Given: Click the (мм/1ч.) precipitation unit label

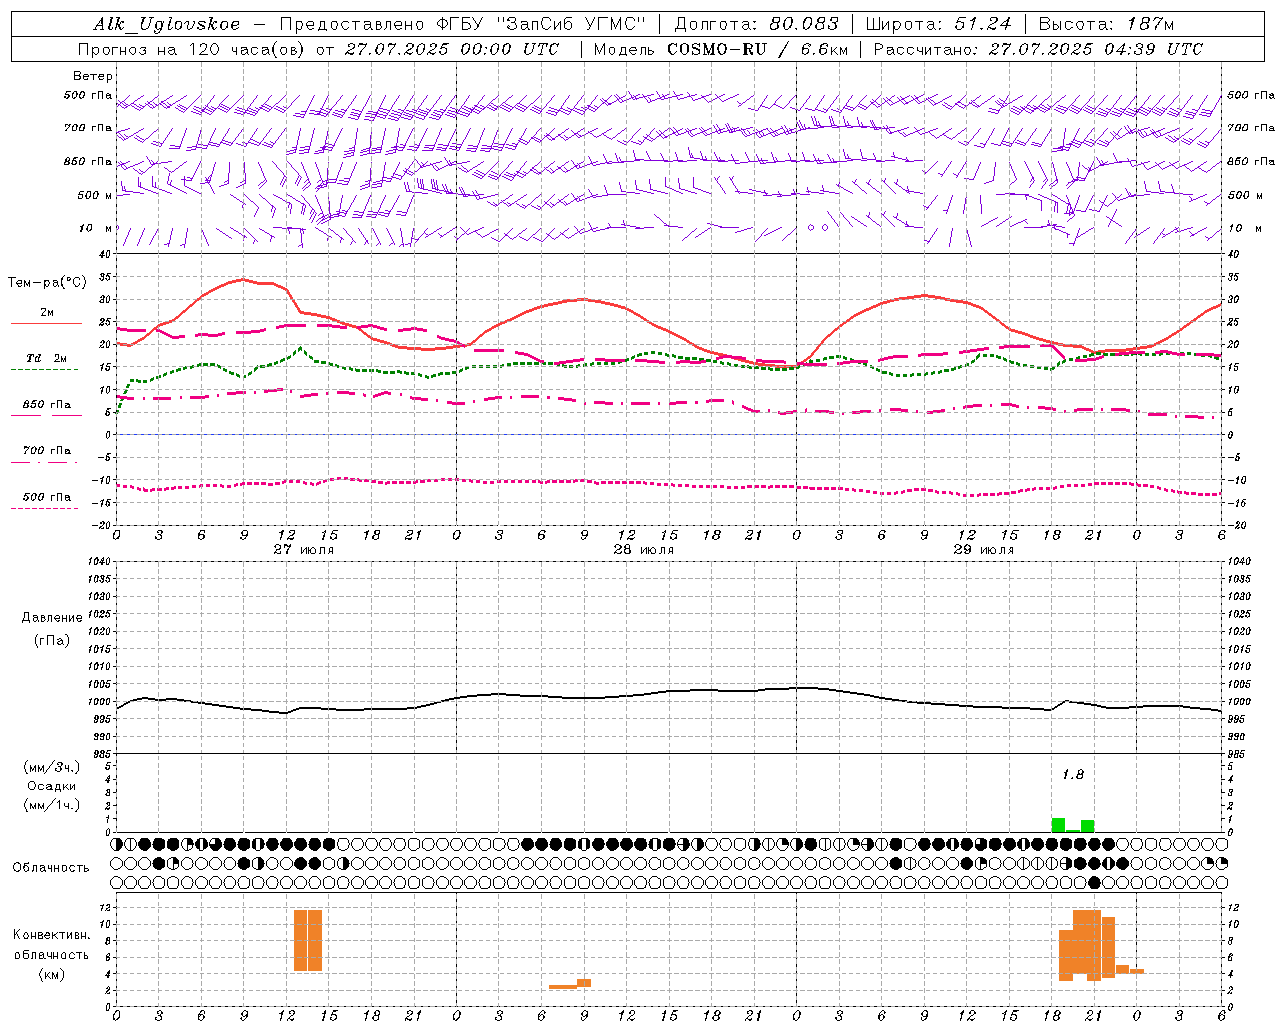Looking at the screenshot, I should point(51,805).
